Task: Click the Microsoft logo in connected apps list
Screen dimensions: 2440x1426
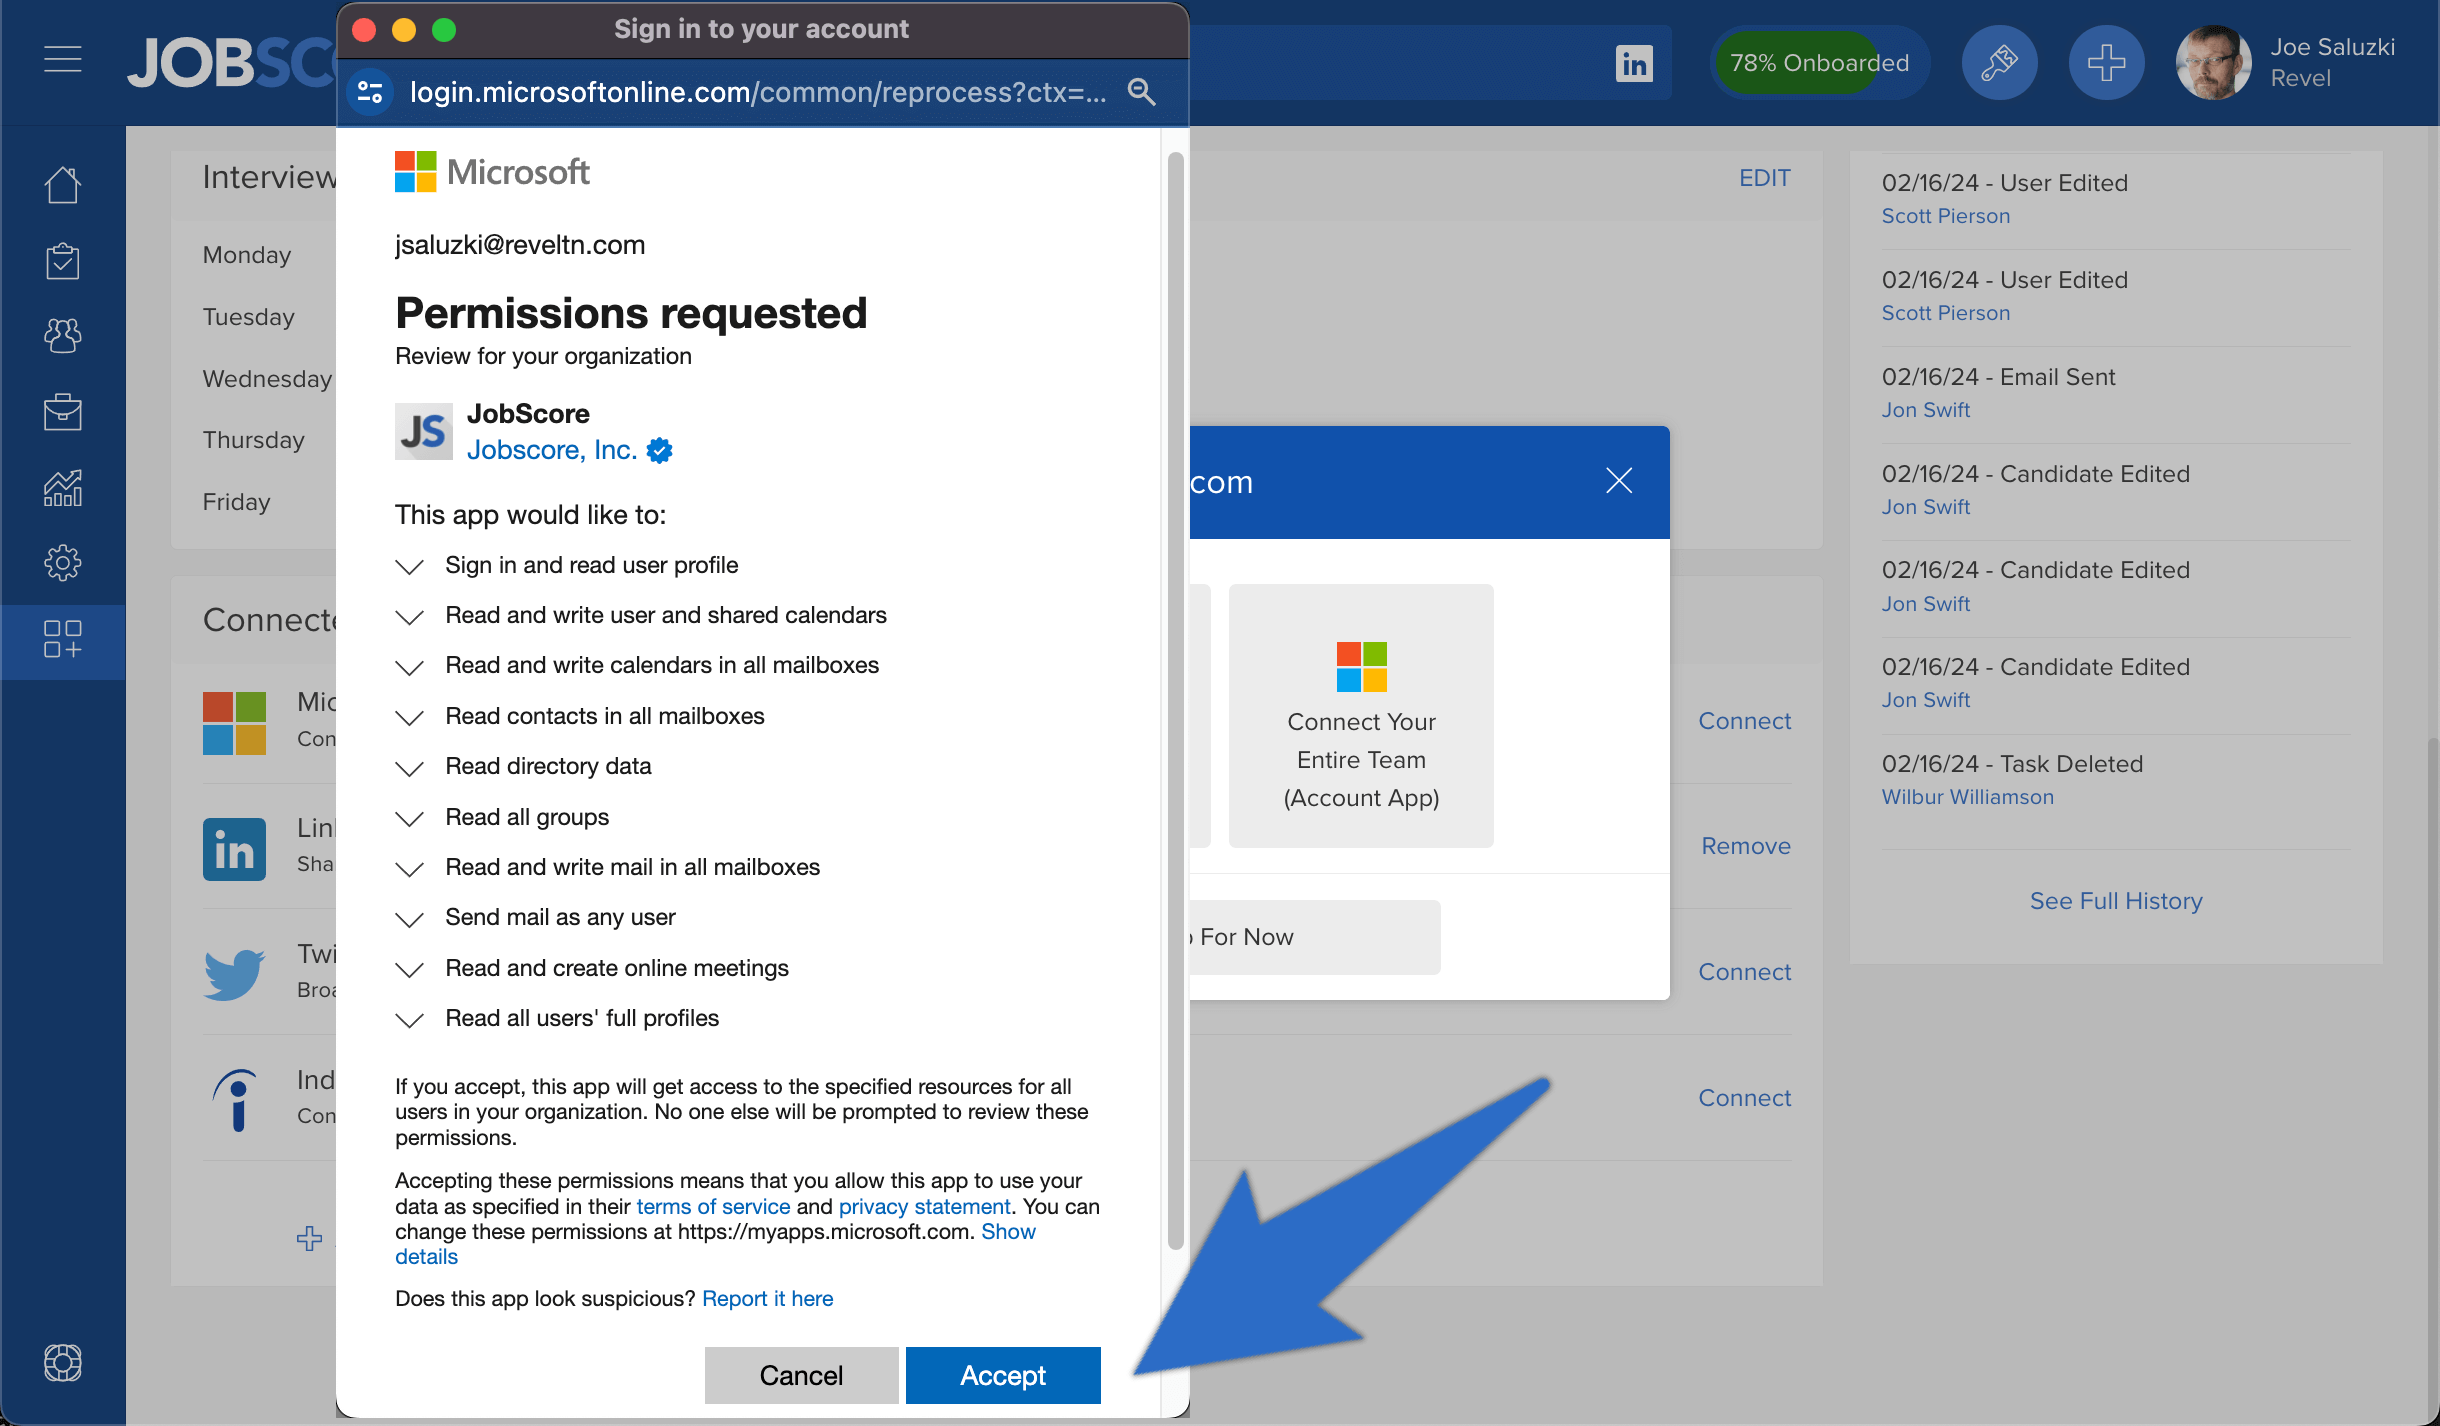Action: pyautogui.click(x=234, y=722)
